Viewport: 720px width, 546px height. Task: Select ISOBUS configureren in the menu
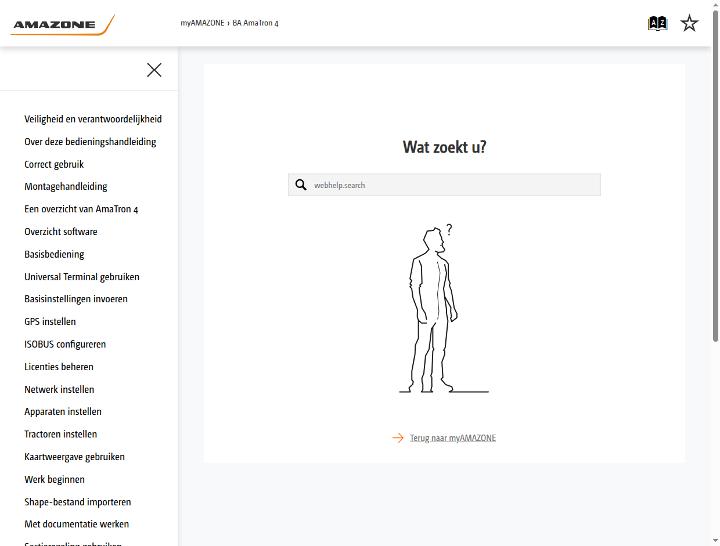(x=65, y=344)
